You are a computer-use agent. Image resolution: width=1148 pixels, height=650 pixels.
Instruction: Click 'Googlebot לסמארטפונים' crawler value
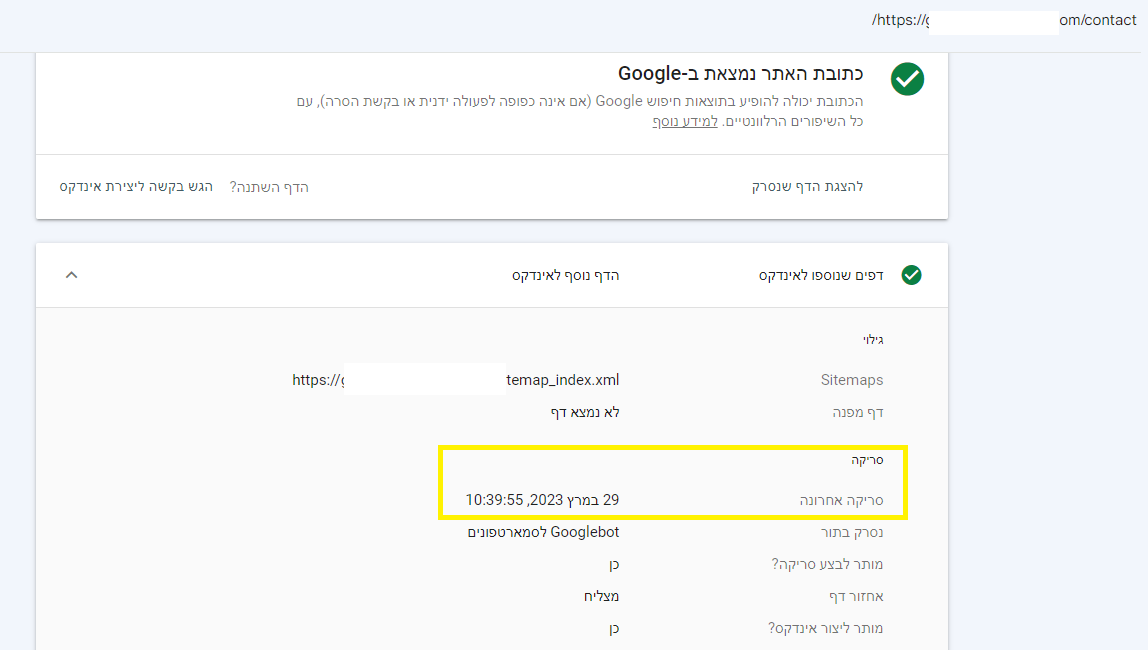[543, 532]
